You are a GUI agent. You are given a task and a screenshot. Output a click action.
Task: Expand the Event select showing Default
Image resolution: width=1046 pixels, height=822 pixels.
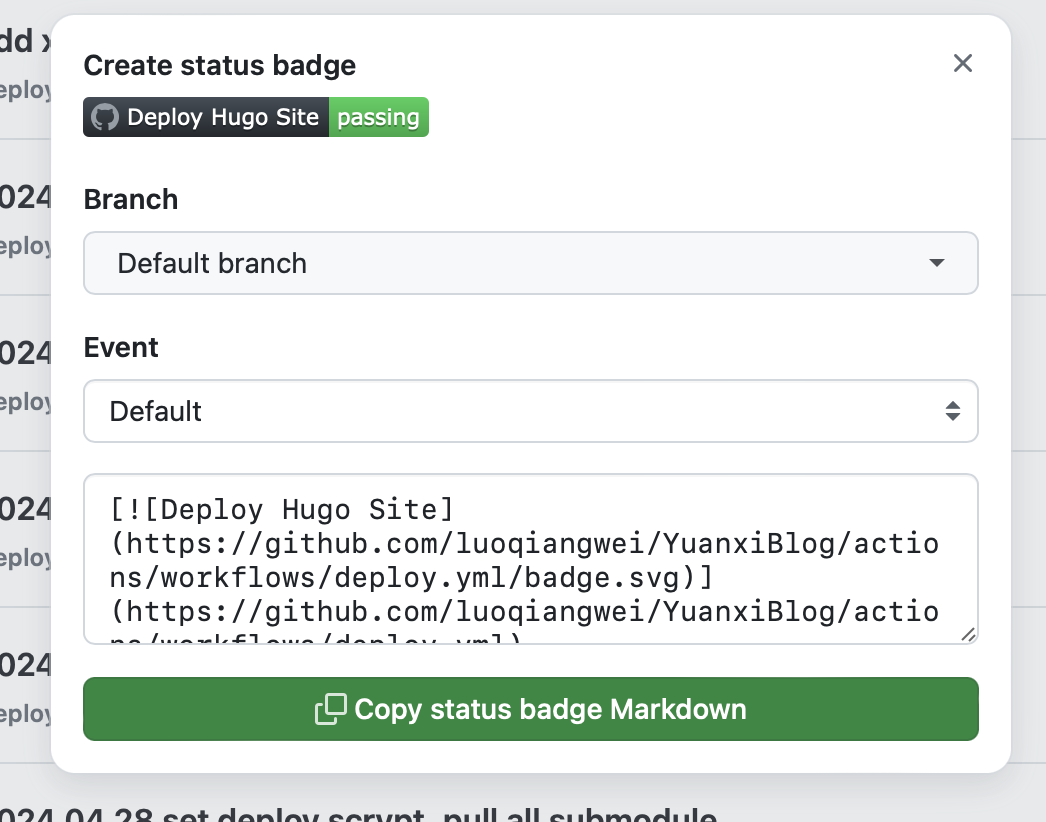click(x=500, y=411)
